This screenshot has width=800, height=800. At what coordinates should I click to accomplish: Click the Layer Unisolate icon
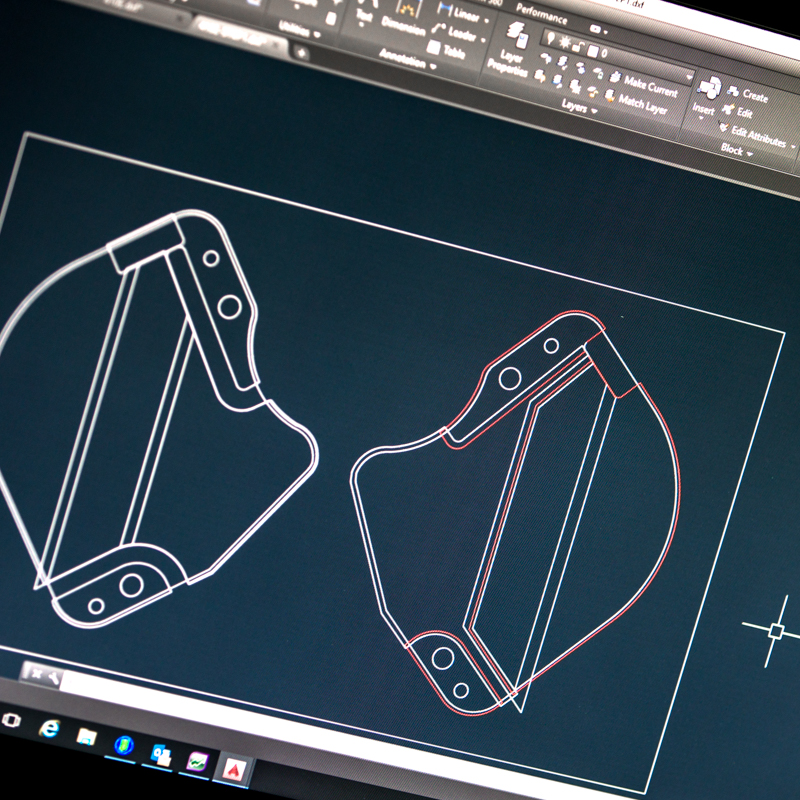point(557,80)
